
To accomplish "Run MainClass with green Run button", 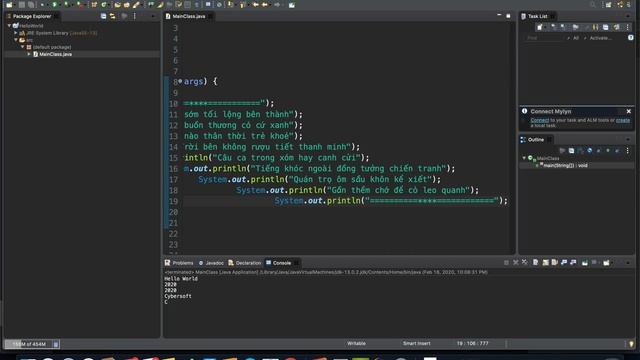I will click(54, 4).
